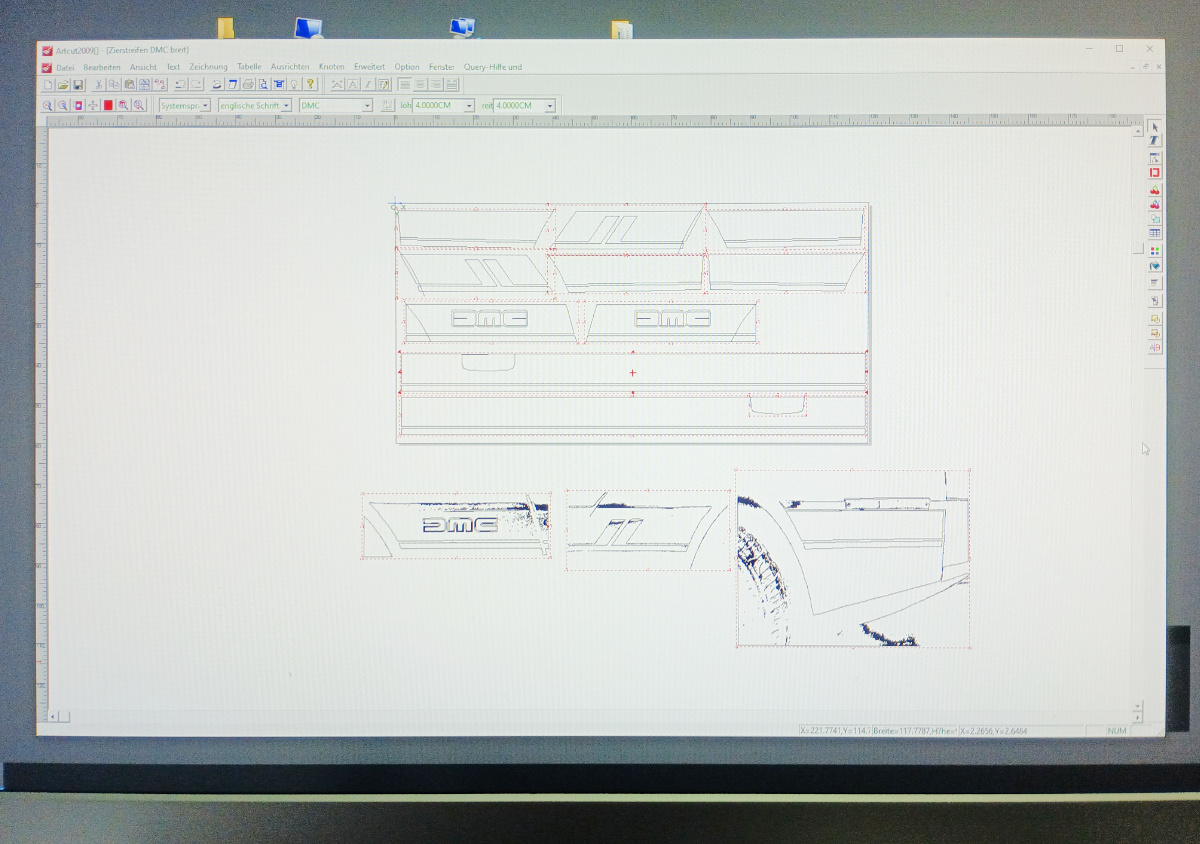The height and width of the screenshot is (844, 1200).
Task: Click the first magnifier zoom icon
Action: point(47,105)
